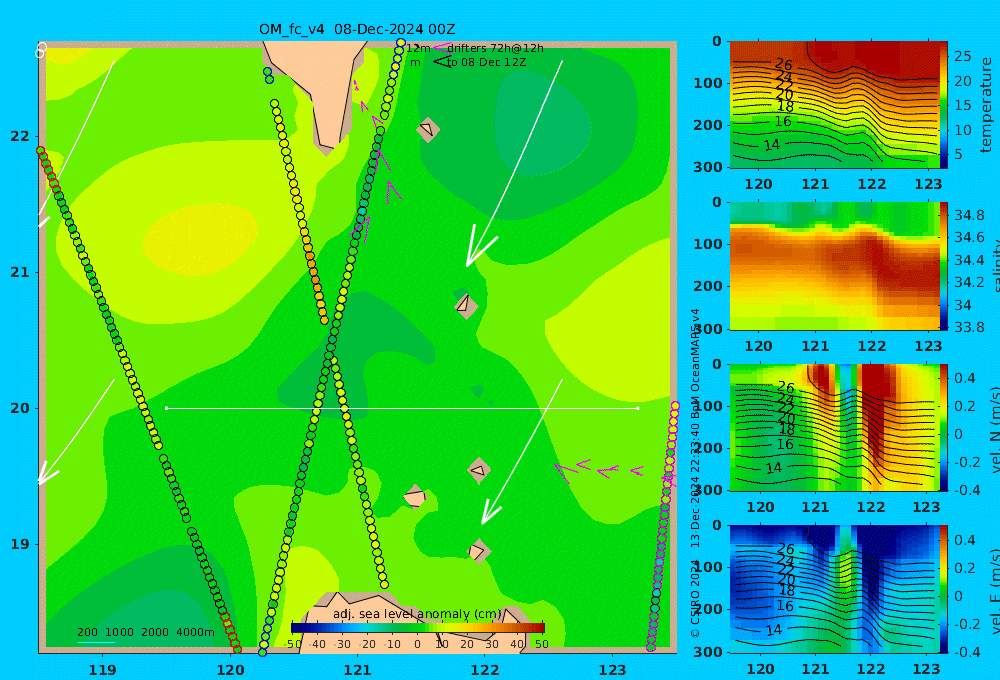Select the 'vel. E (m/s)' axis label
1000x680 pixels.
tap(994, 590)
